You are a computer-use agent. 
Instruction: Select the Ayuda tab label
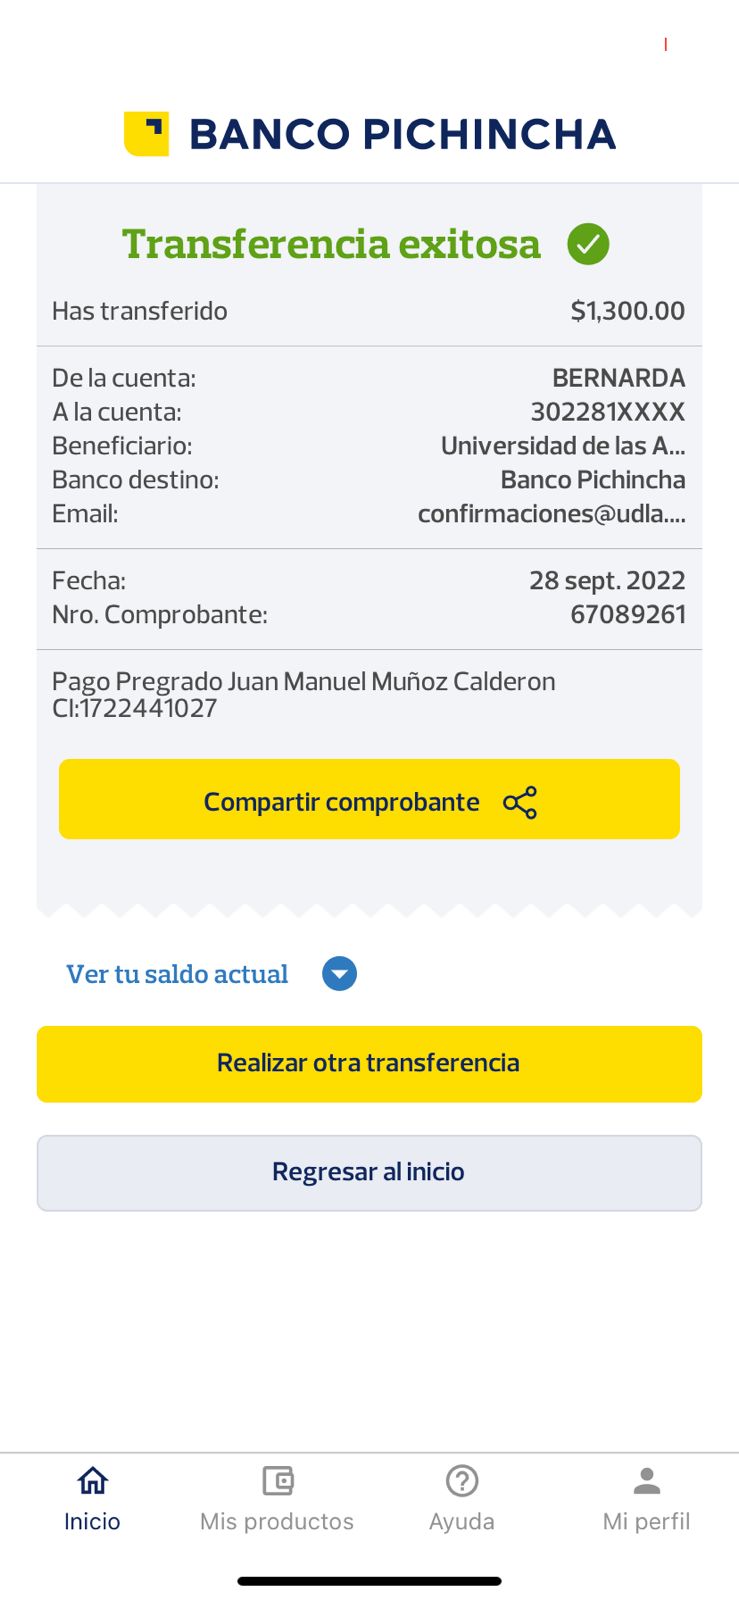(x=462, y=1521)
